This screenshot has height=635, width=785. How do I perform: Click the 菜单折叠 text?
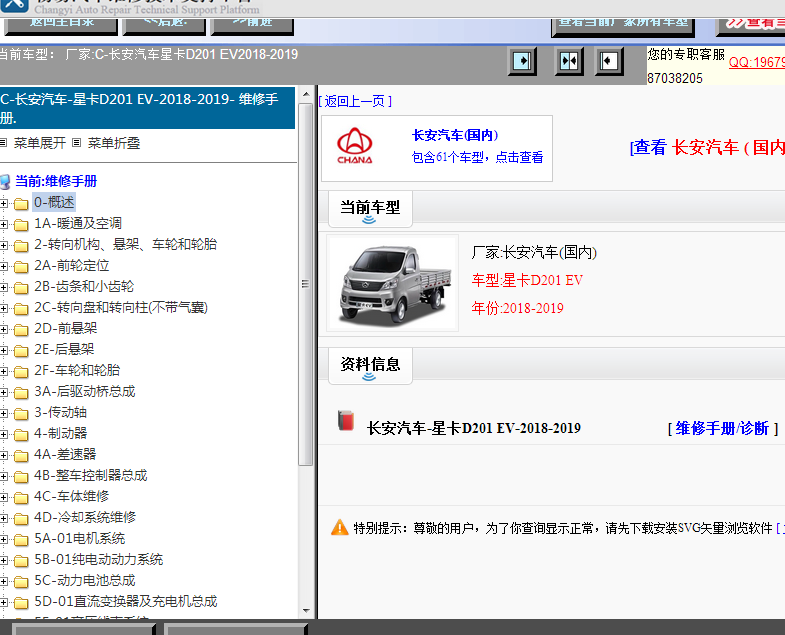[x=114, y=143]
